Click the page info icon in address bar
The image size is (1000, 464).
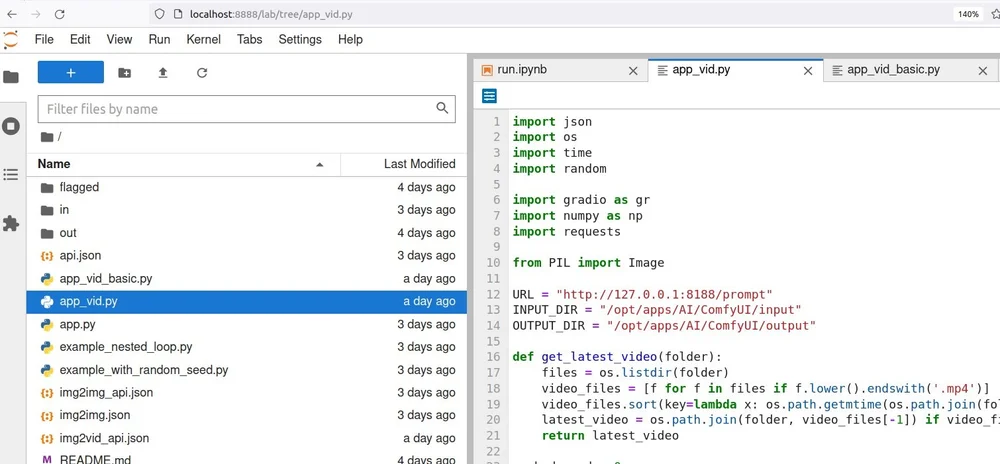178,14
